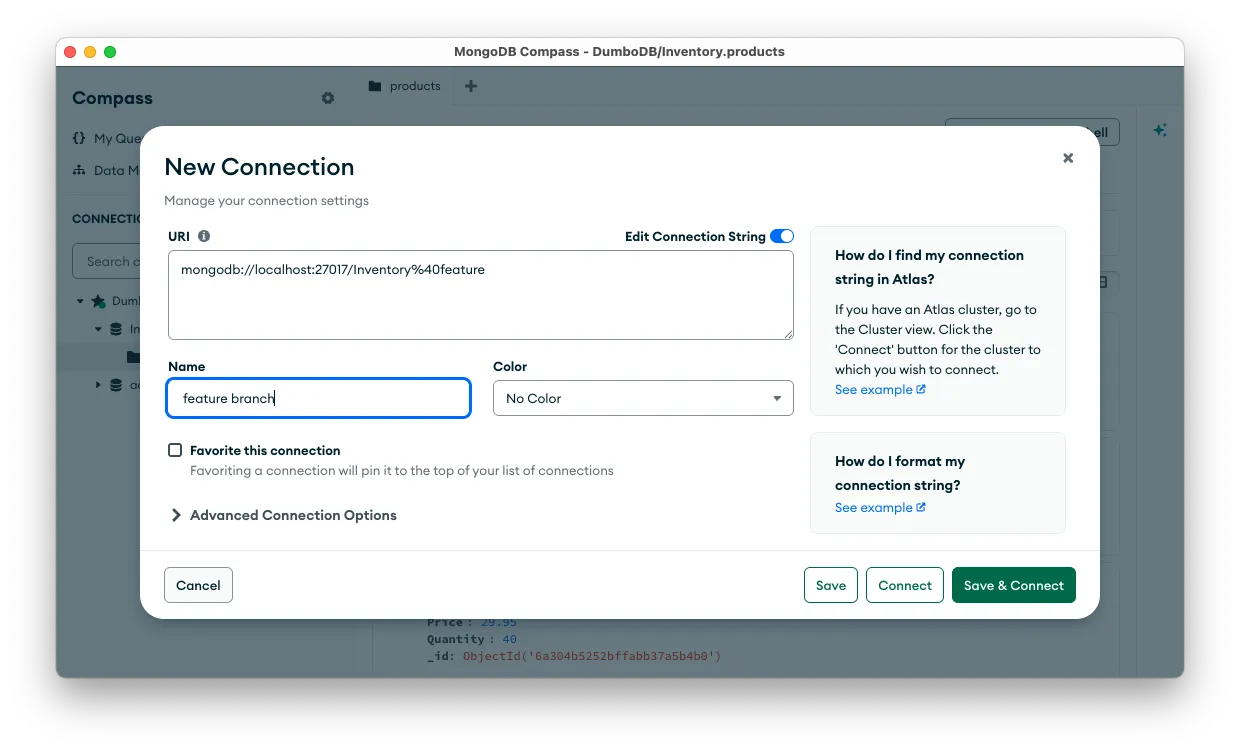This screenshot has height=752, width=1240.
Task: Click the folder icon on the products tab
Action: click(375, 86)
